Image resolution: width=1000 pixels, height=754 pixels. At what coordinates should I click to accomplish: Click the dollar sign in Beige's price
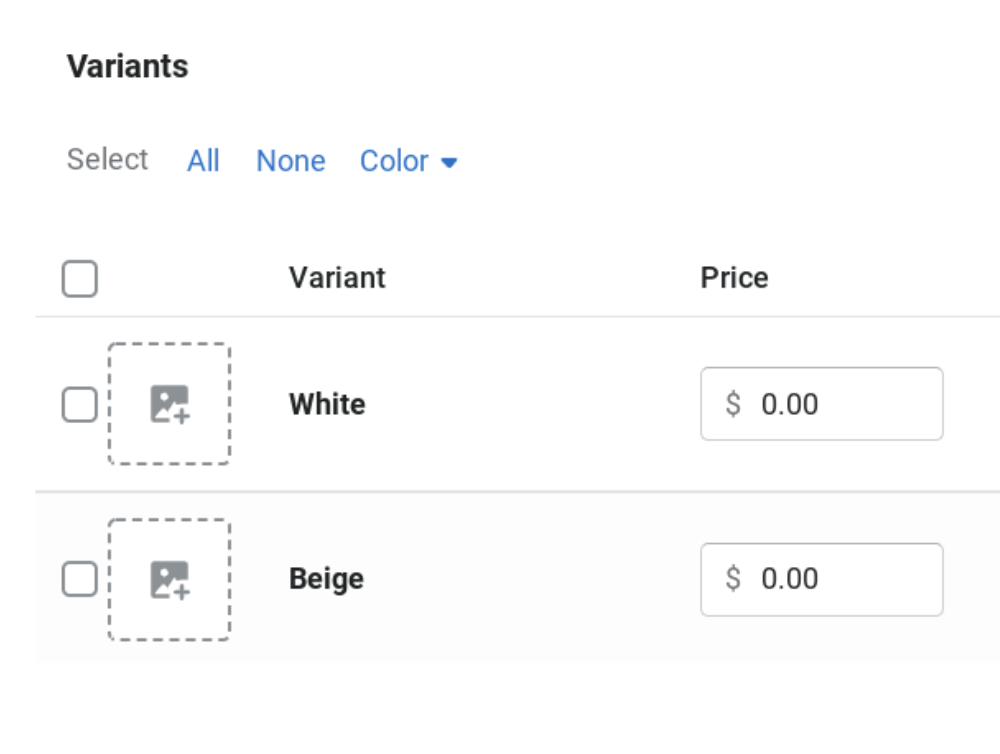[733, 579]
